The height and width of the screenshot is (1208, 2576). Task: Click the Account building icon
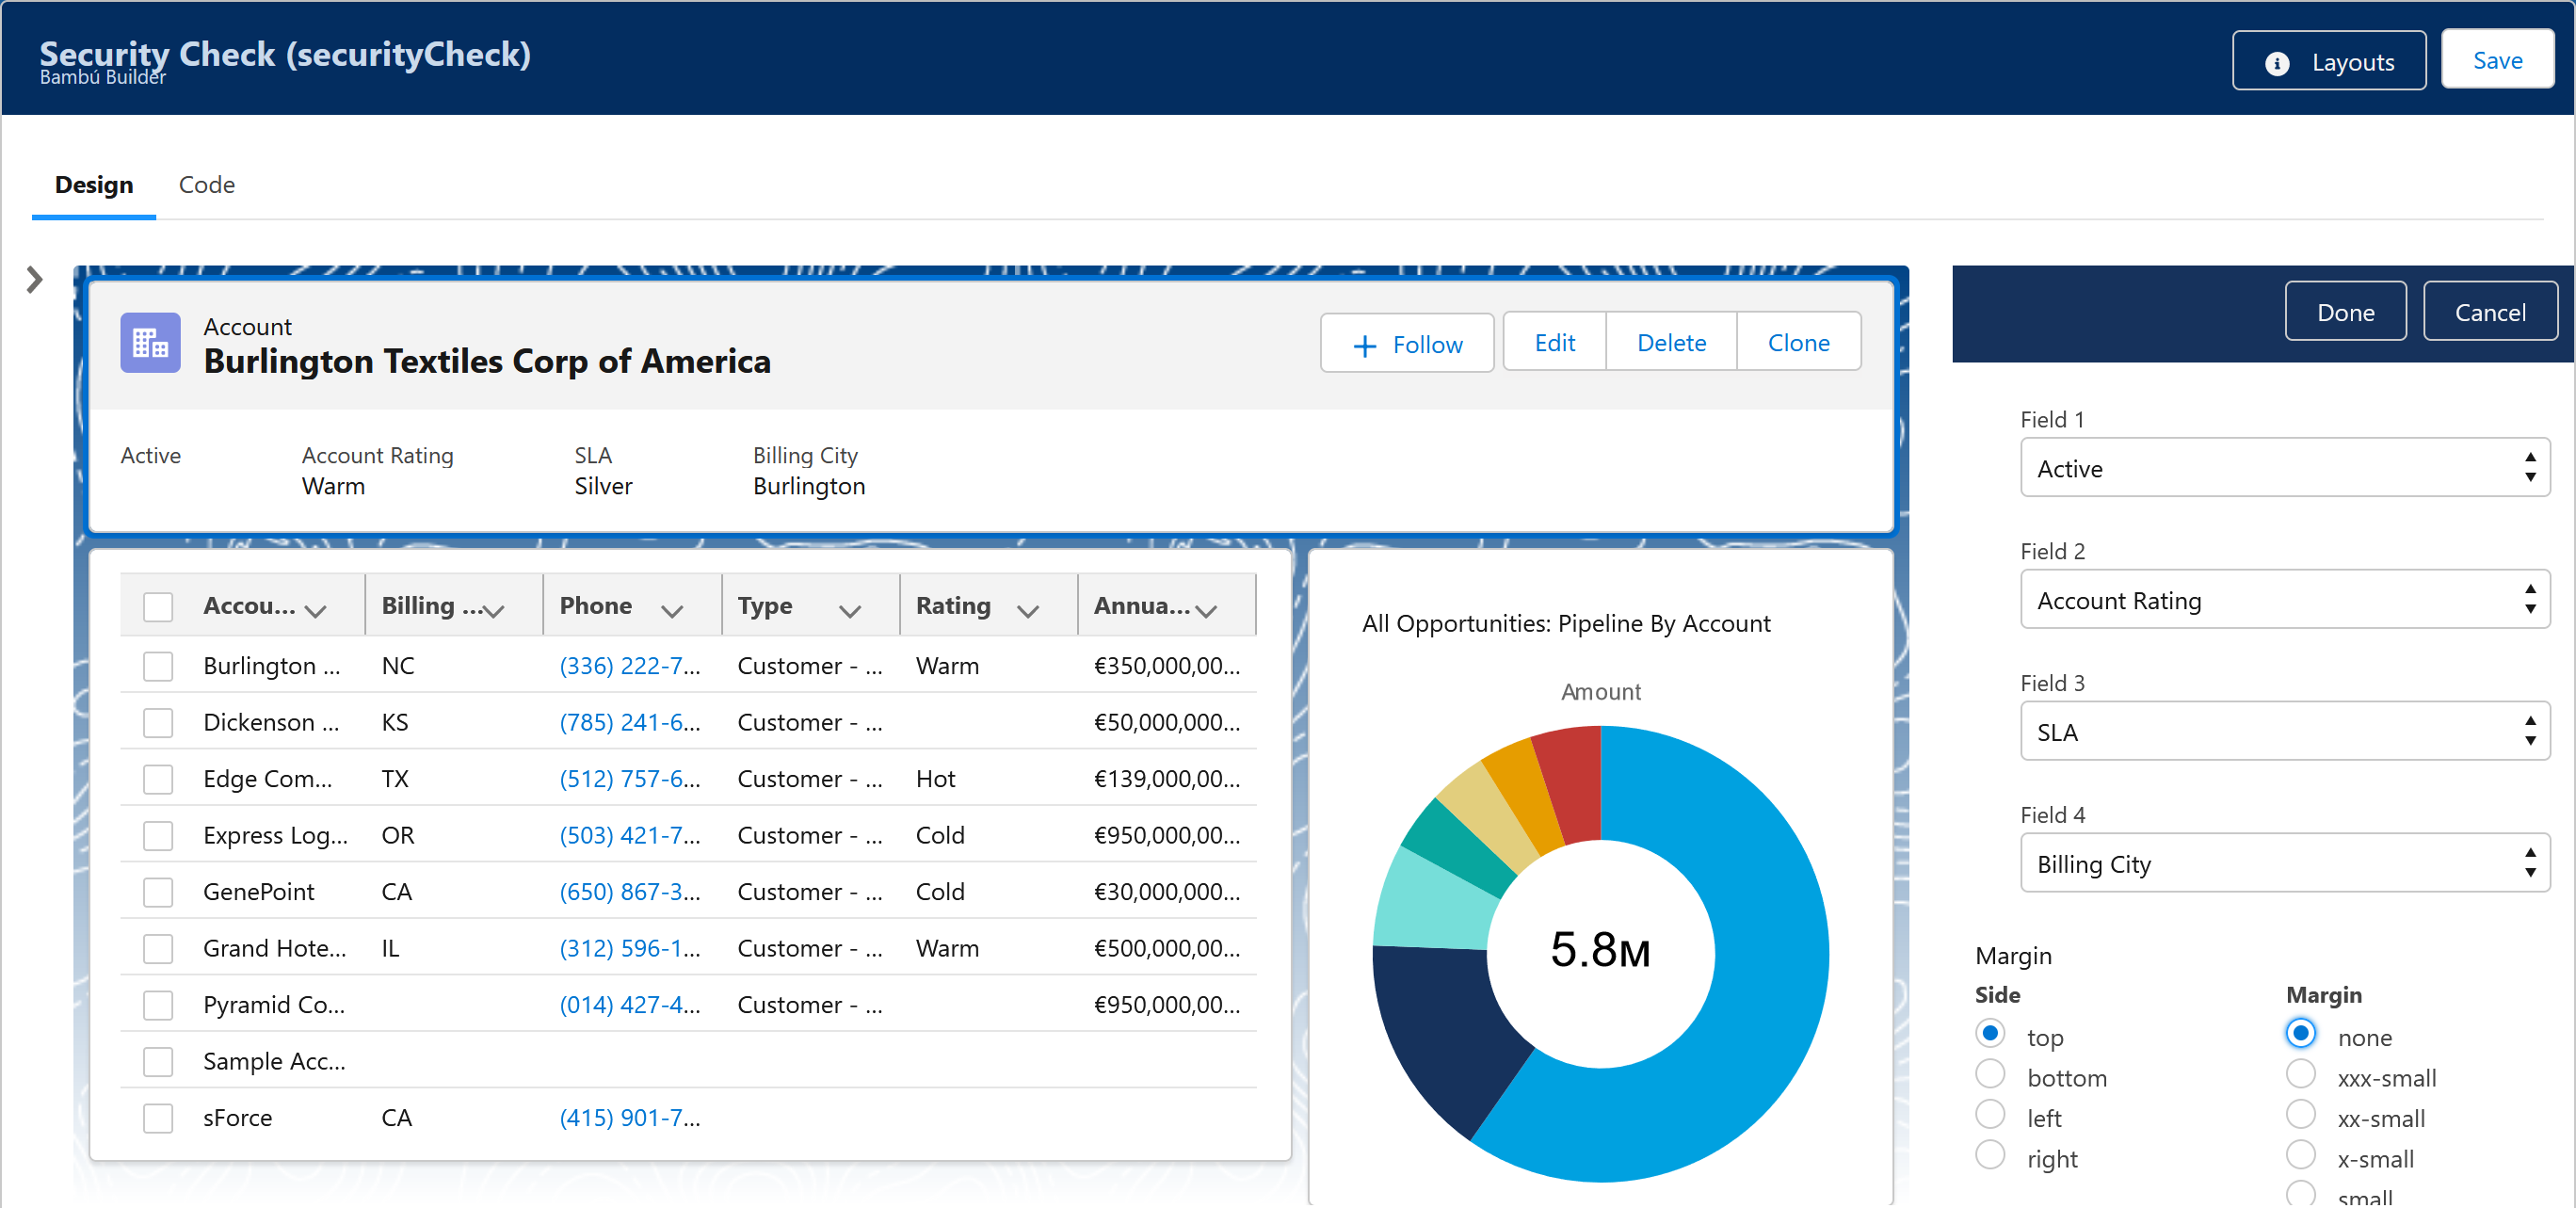(x=150, y=343)
